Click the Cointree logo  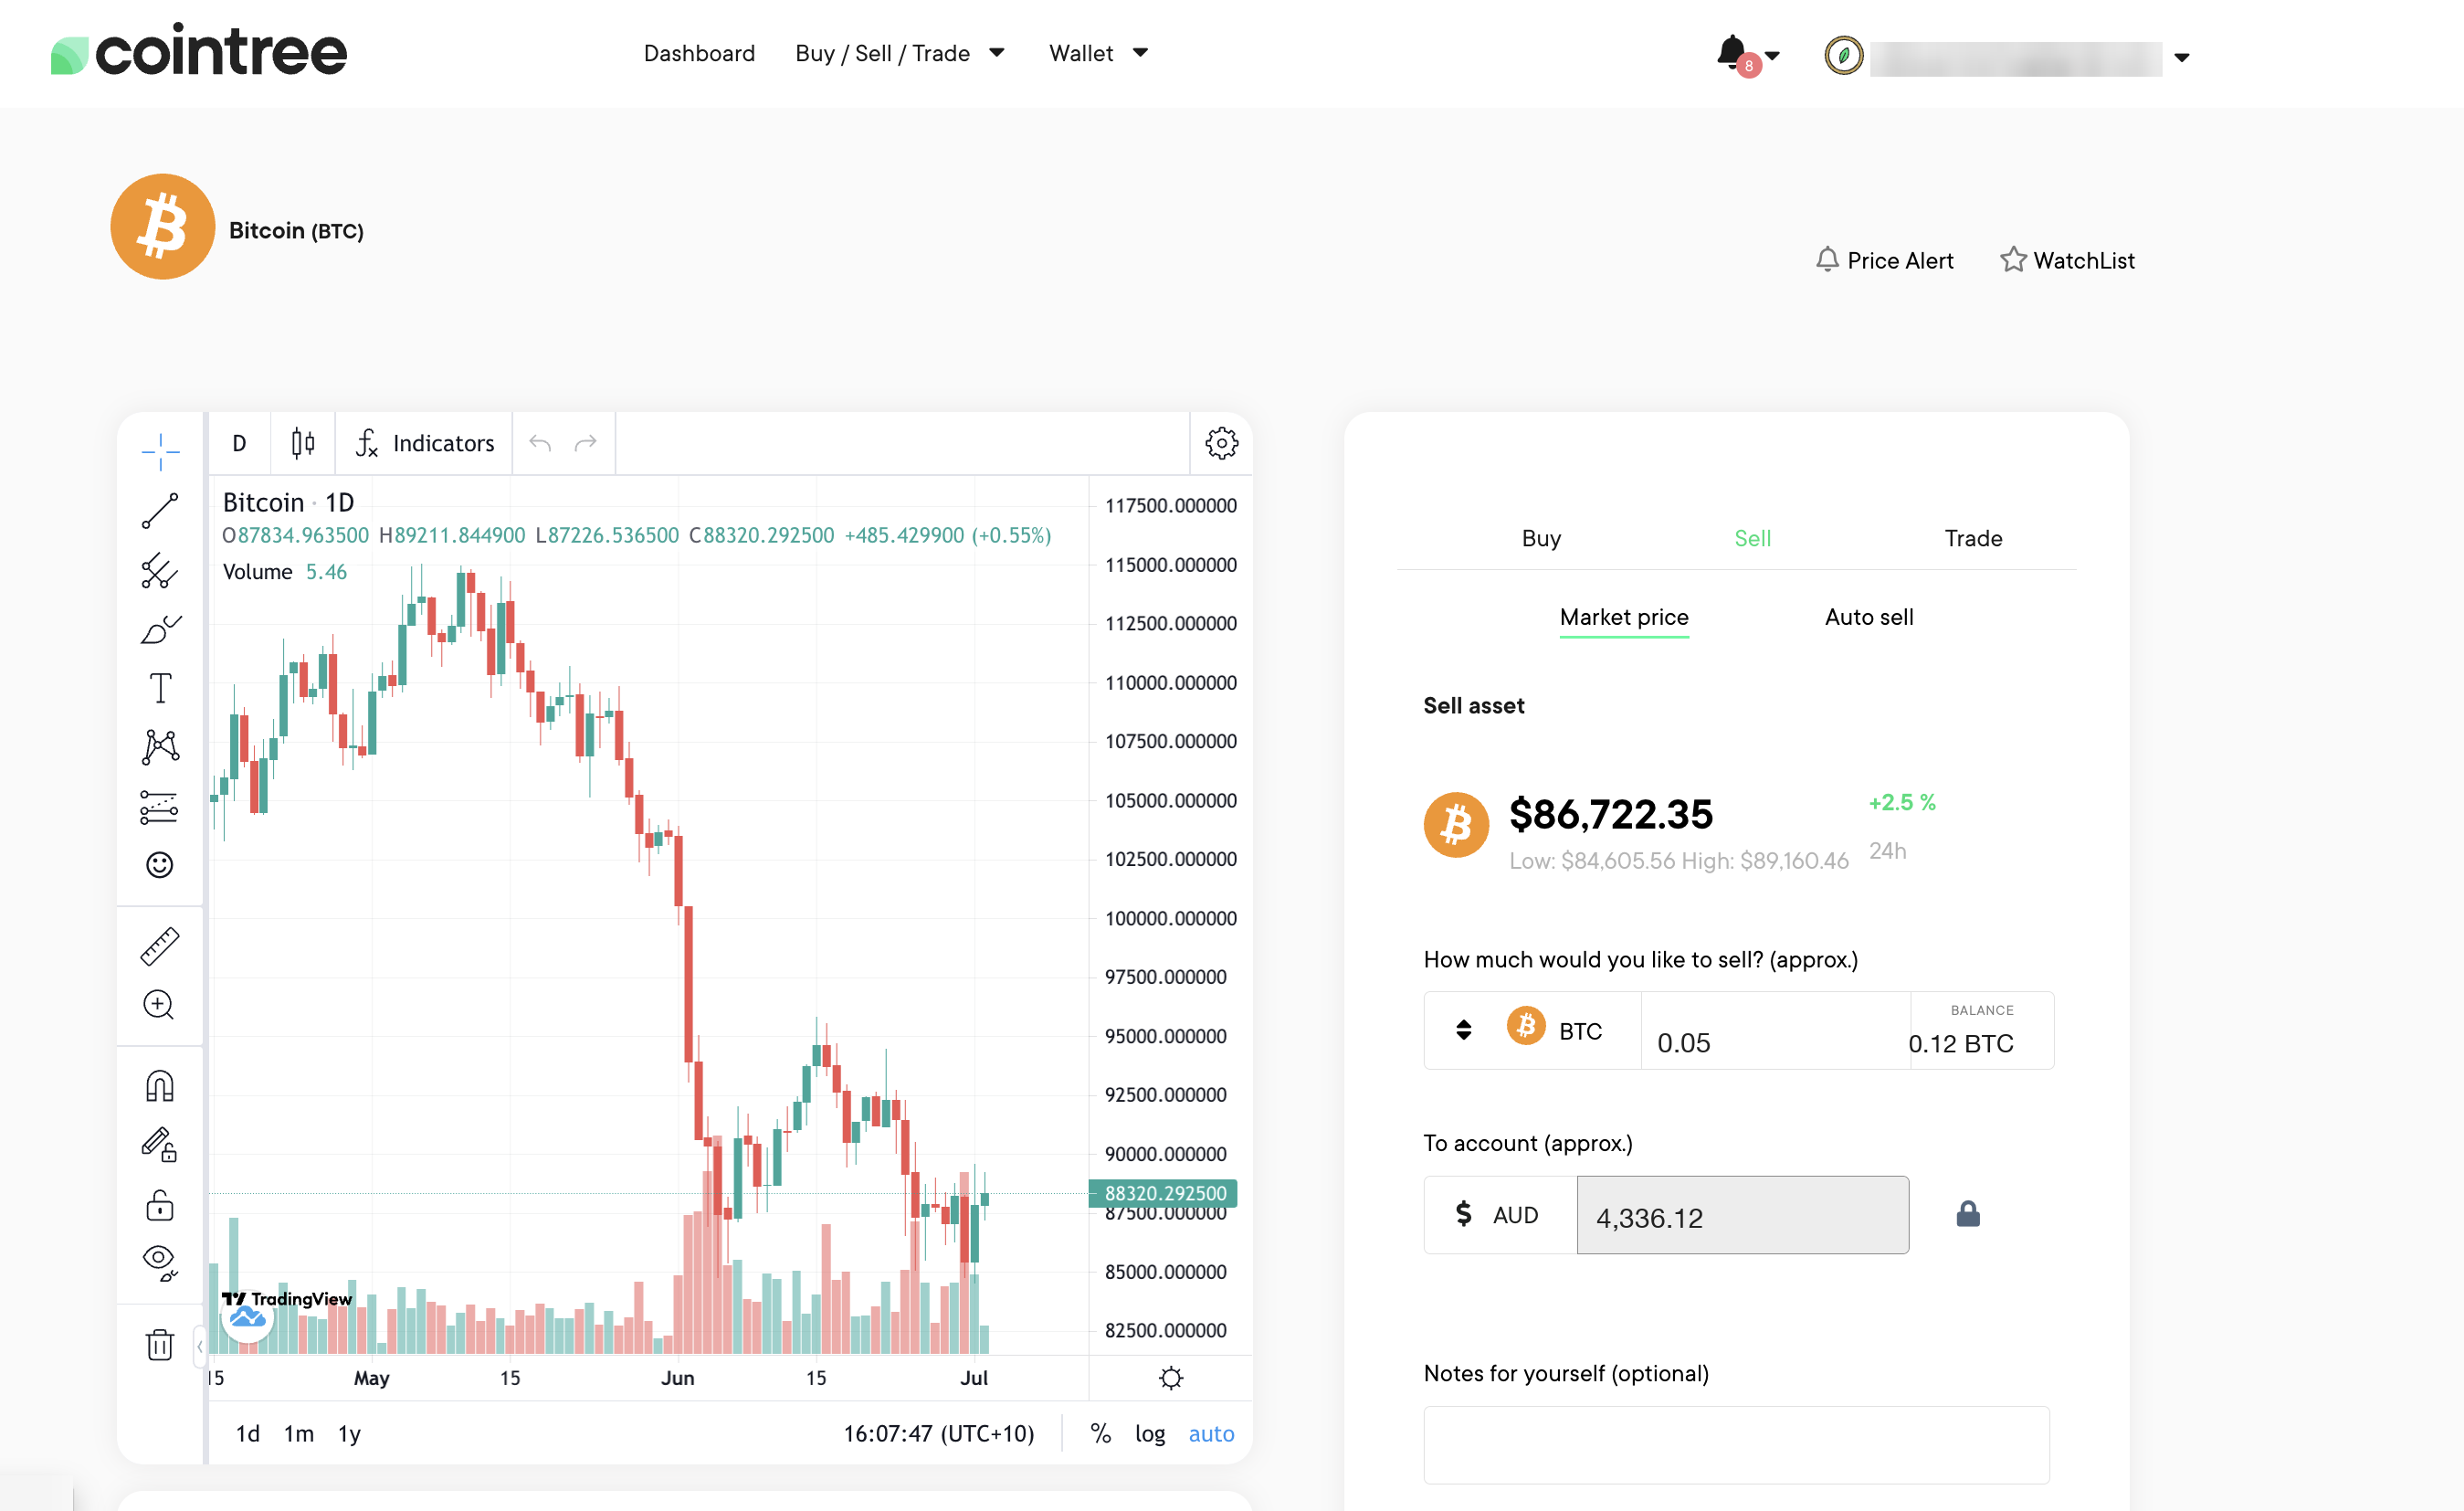click(199, 51)
